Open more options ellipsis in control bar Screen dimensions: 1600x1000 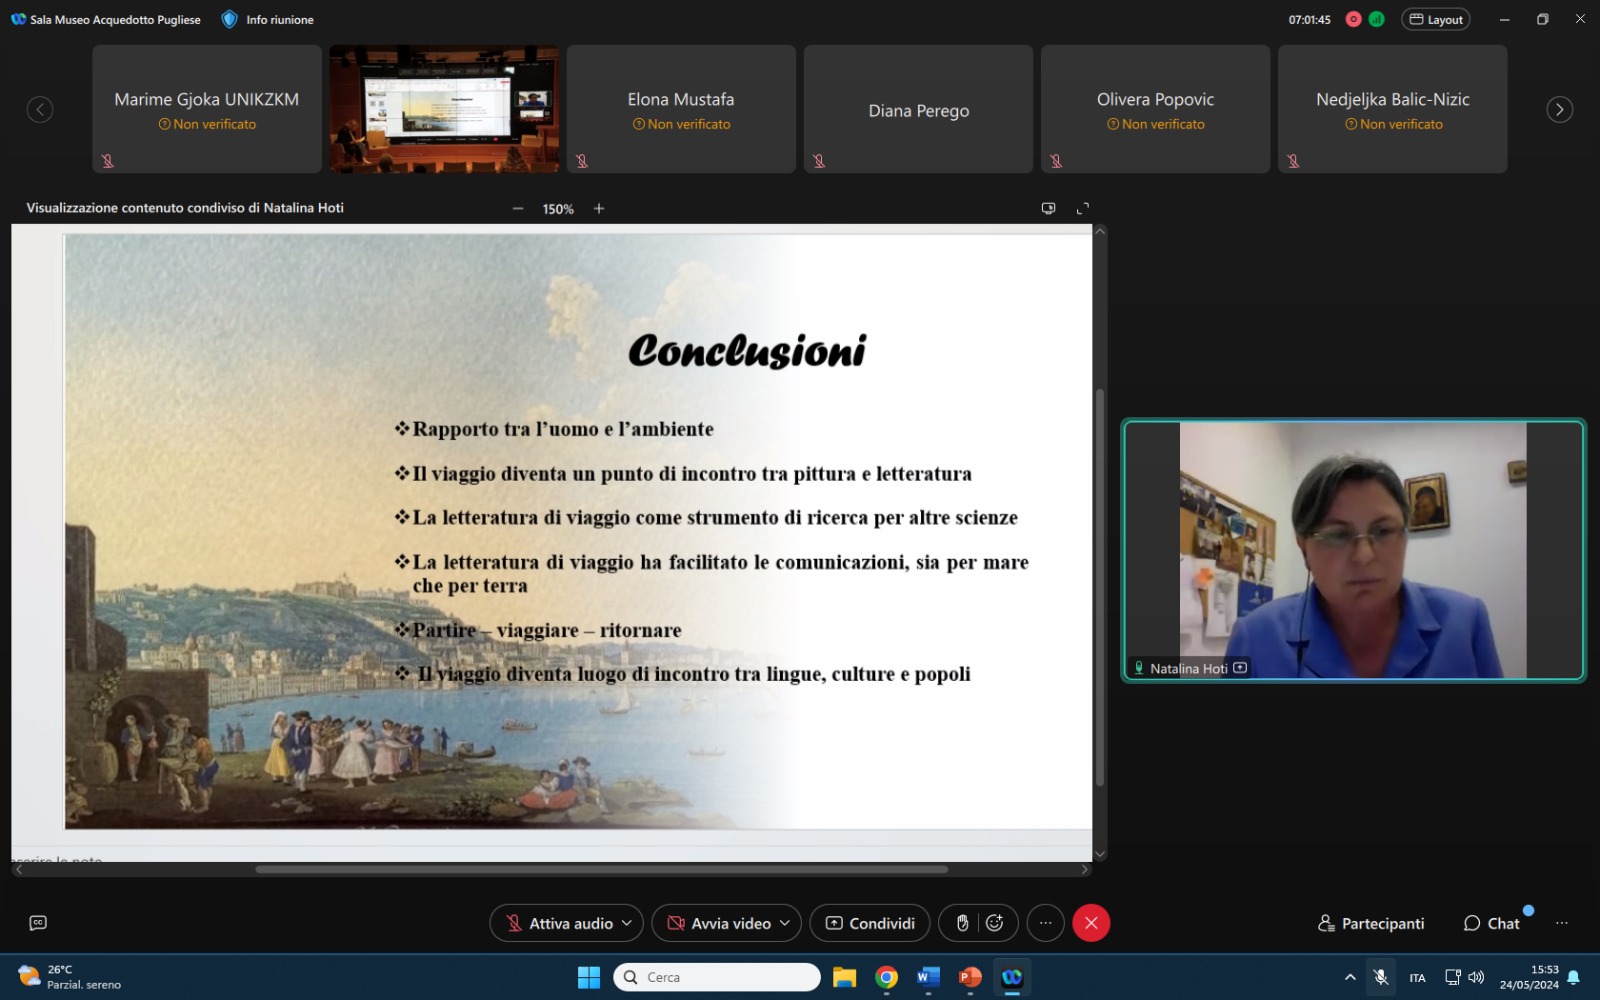[1046, 923]
